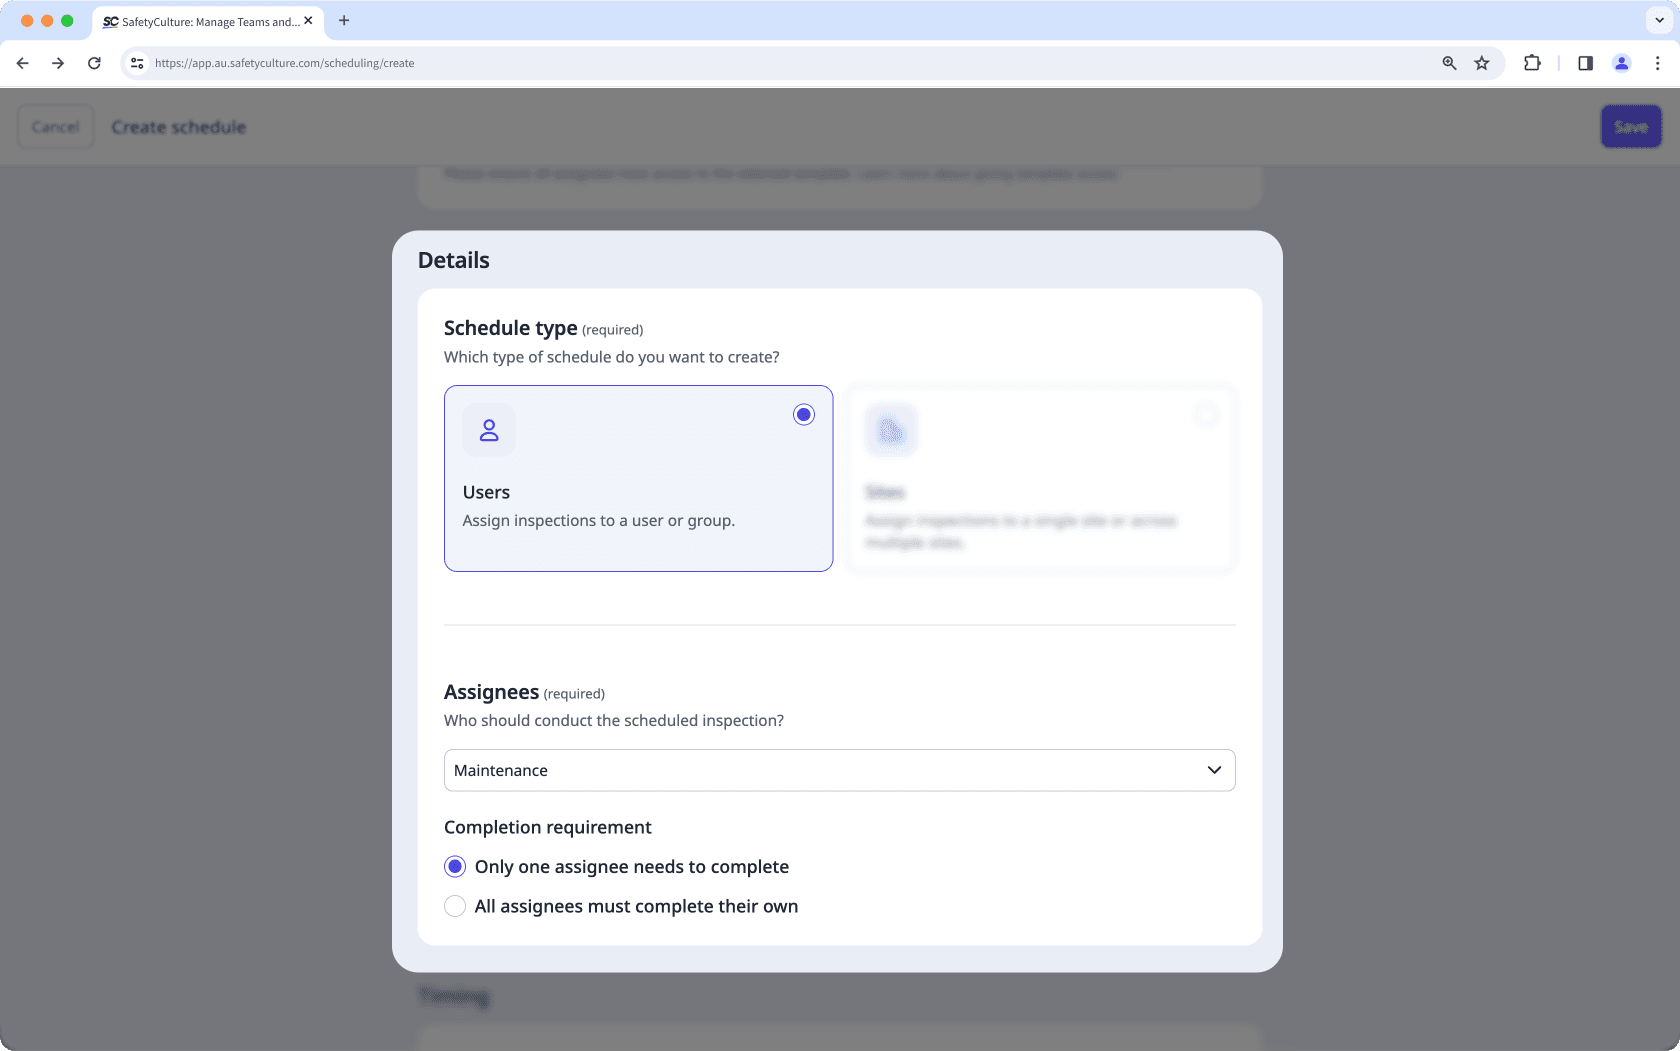Open the browser extensions puzzle icon

coord(1531,62)
